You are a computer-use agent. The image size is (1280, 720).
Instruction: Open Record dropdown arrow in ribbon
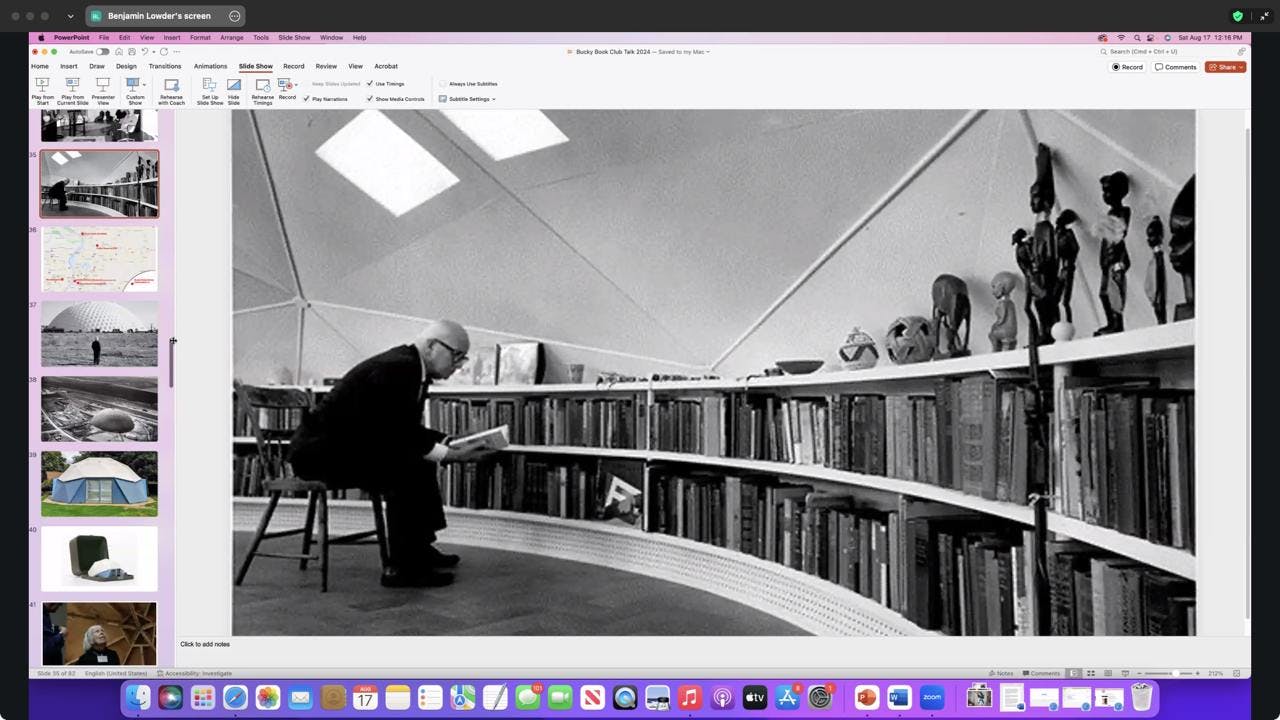(x=296, y=84)
